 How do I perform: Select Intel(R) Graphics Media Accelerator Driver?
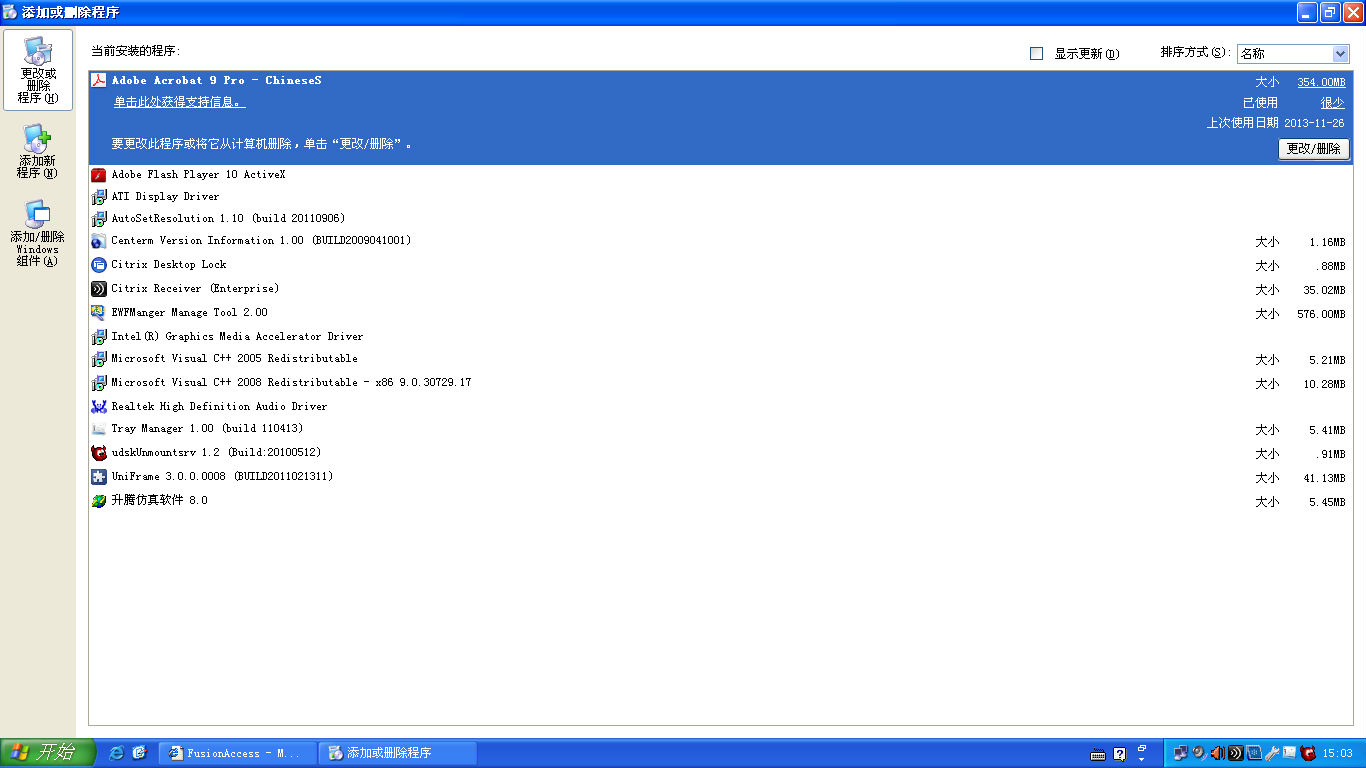point(720,337)
